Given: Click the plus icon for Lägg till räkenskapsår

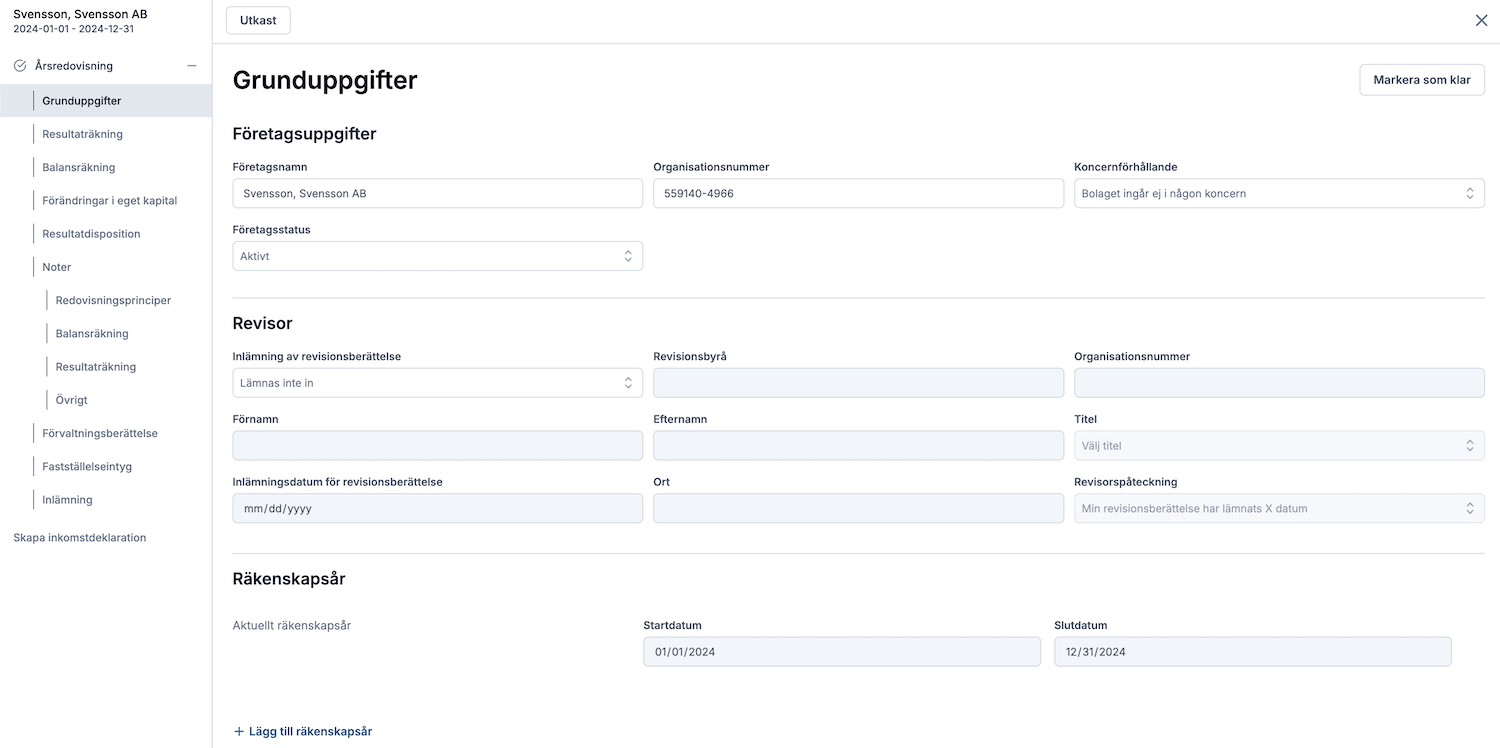Looking at the screenshot, I should coord(239,732).
